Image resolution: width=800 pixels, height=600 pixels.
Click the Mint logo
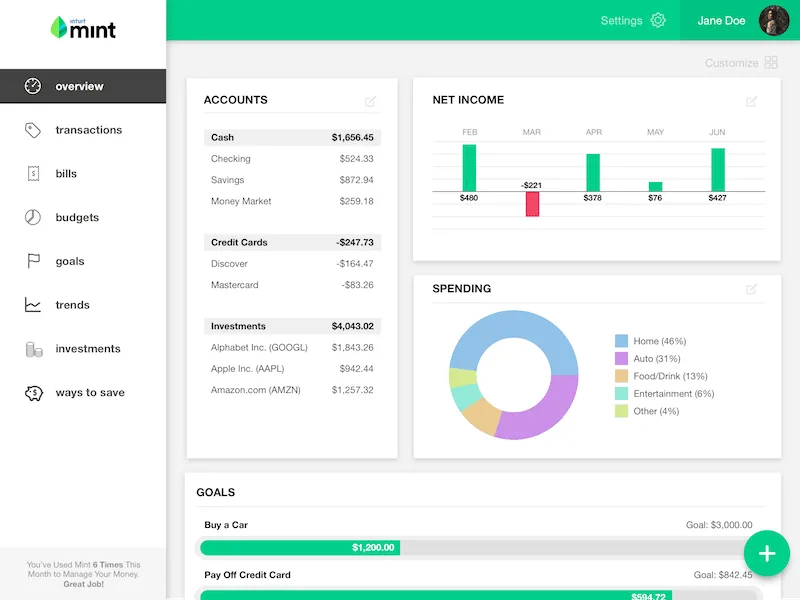click(x=83, y=28)
